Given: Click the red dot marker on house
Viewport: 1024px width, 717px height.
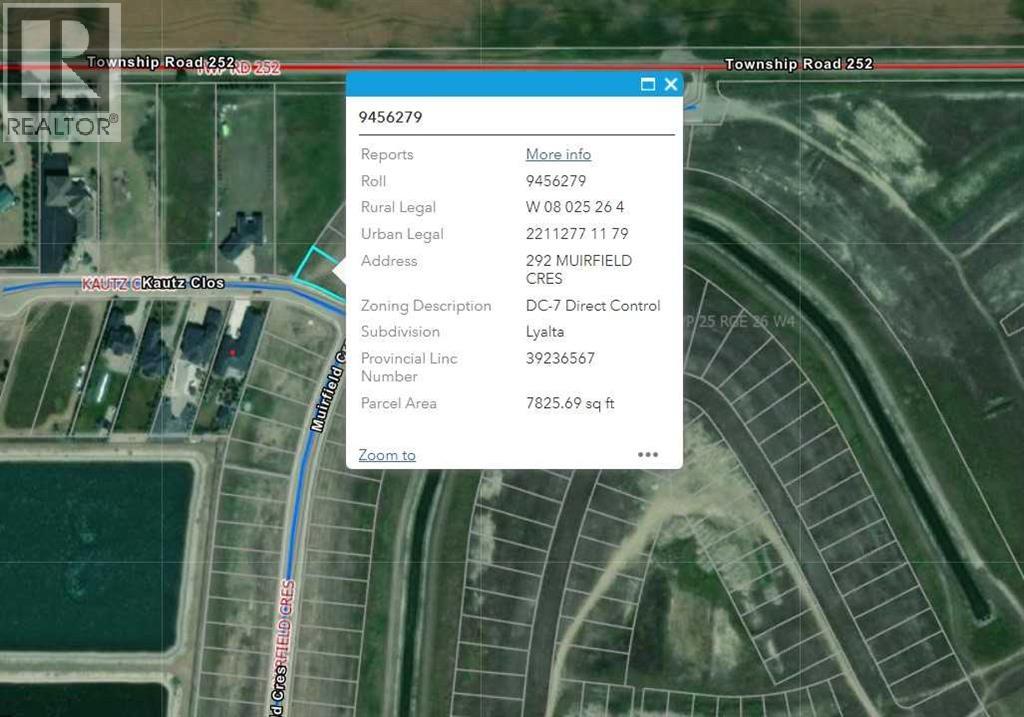Looking at the screenshot, I should tap(233, 352).
